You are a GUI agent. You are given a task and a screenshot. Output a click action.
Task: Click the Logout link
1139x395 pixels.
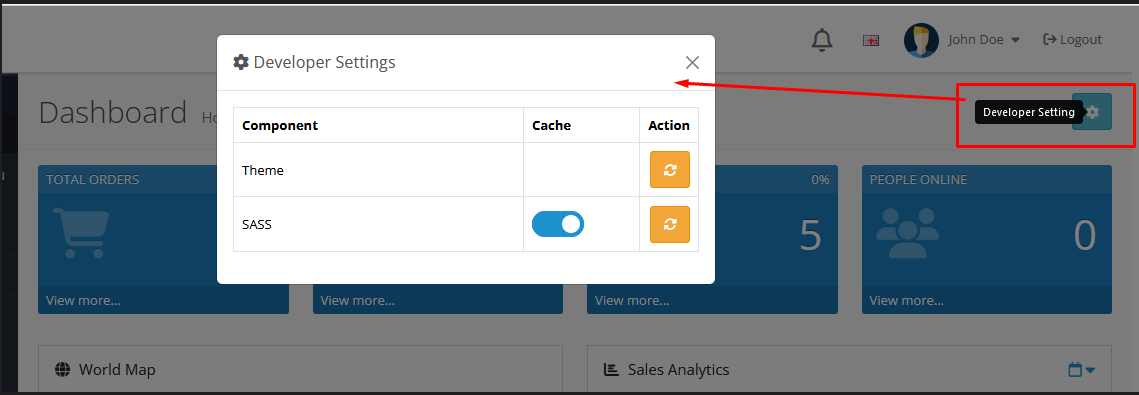tap(1072, 40)
